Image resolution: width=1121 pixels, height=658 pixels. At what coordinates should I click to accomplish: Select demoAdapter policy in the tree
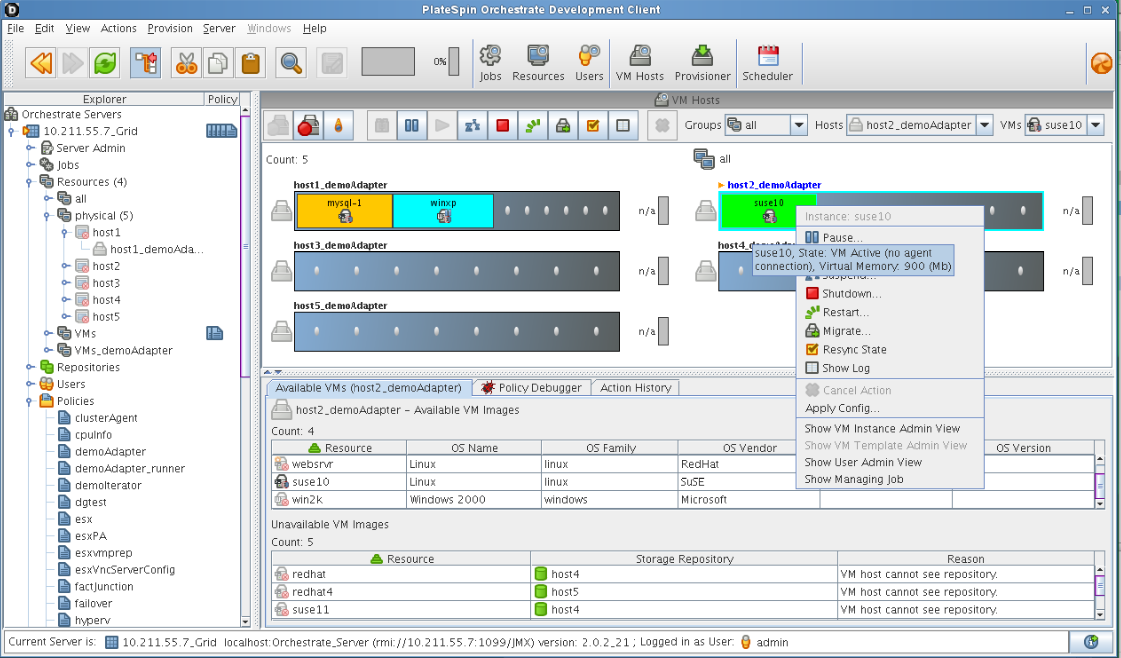[x=110, y=452]
